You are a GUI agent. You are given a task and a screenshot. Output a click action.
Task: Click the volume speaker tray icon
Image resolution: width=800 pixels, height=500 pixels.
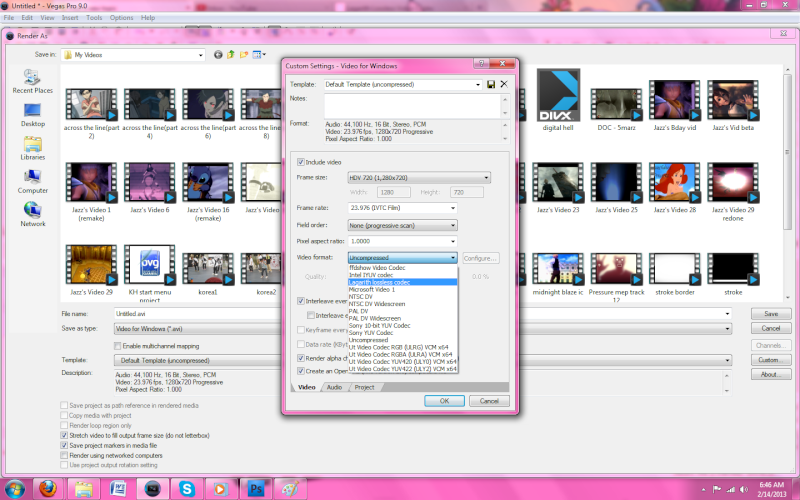[x=744, y=489]
